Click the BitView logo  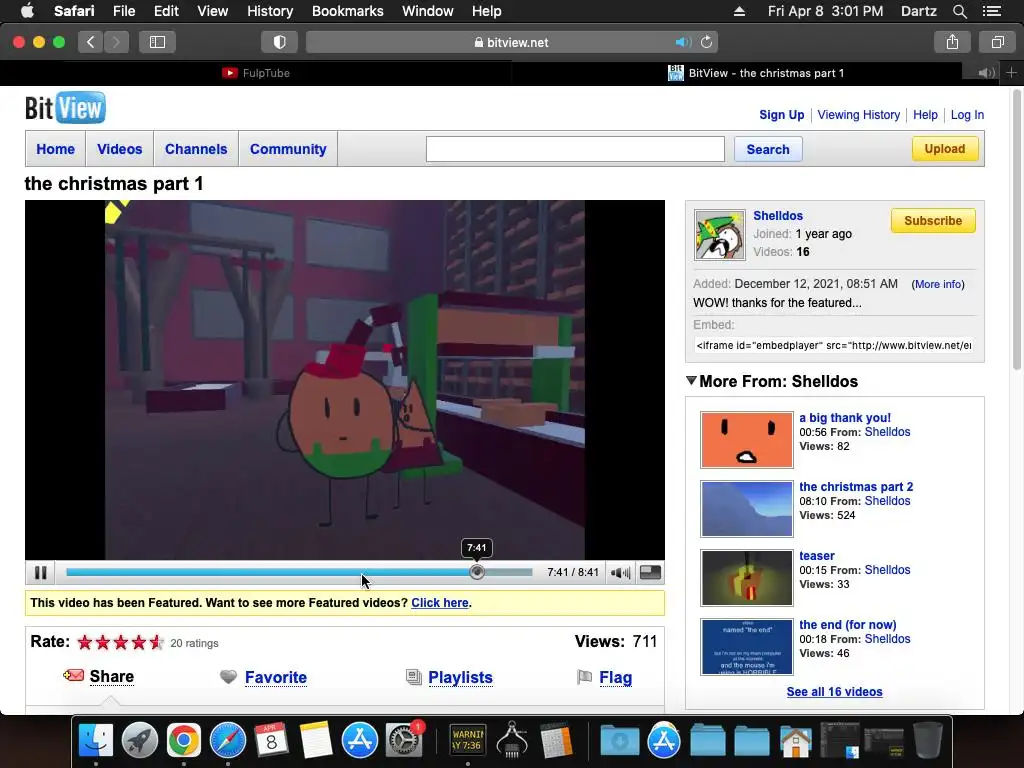(65, 108)
